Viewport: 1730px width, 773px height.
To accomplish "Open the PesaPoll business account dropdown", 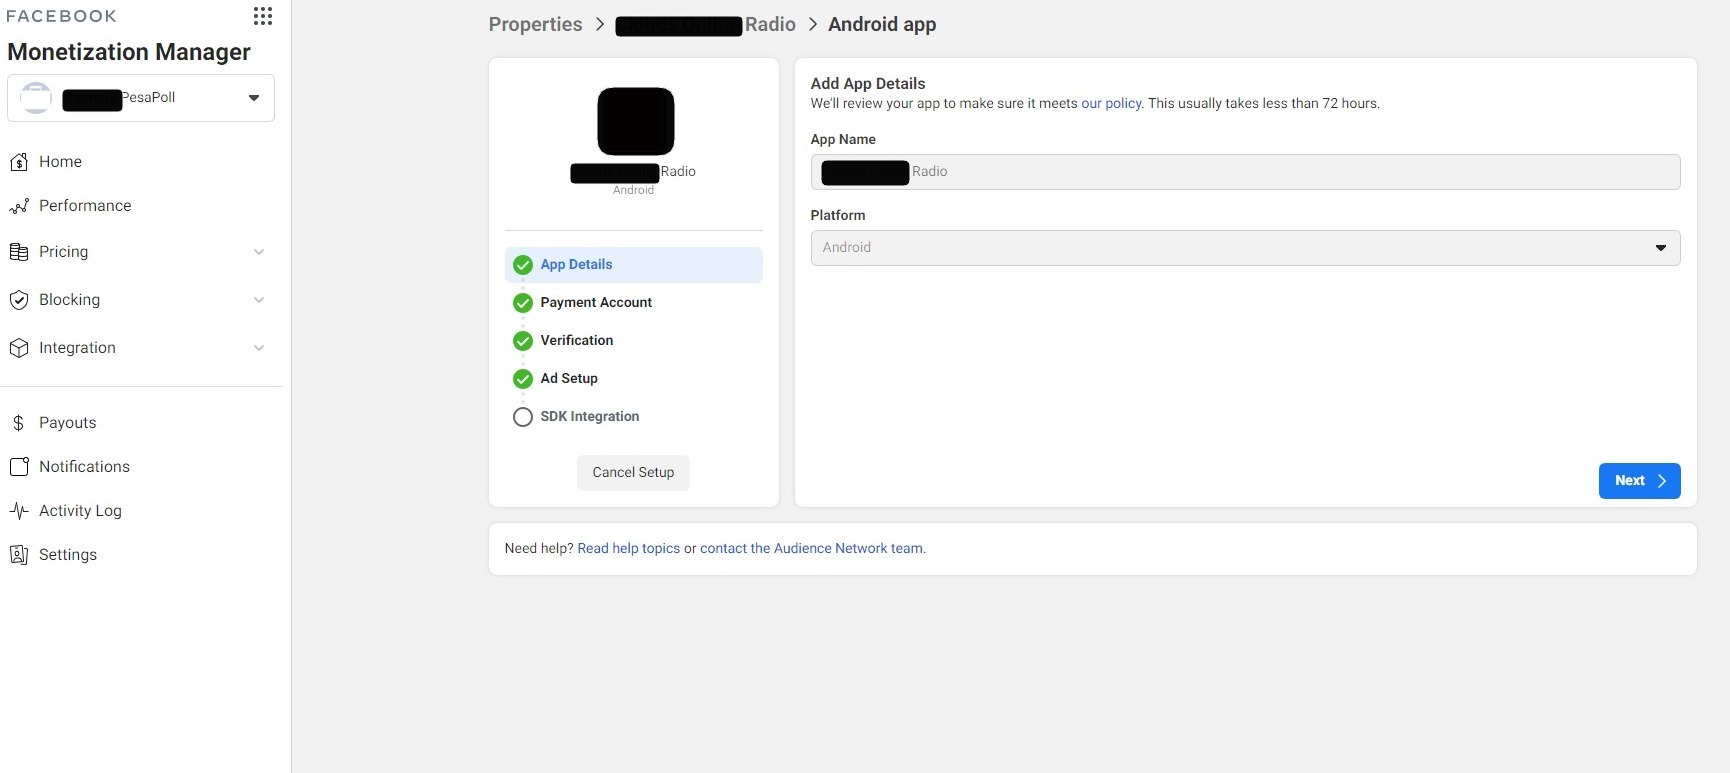I will pyautogui.click(x=141, y=98).
